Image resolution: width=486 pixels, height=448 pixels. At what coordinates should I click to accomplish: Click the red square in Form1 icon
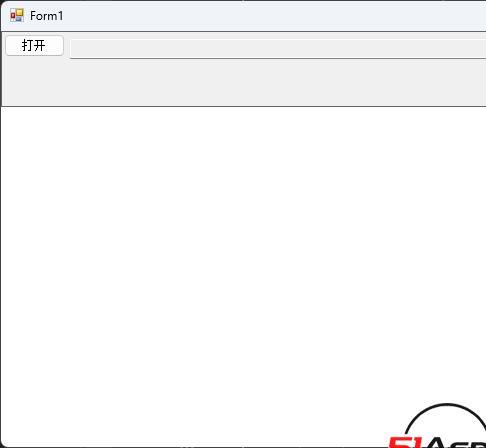click(x=13, y=16)
